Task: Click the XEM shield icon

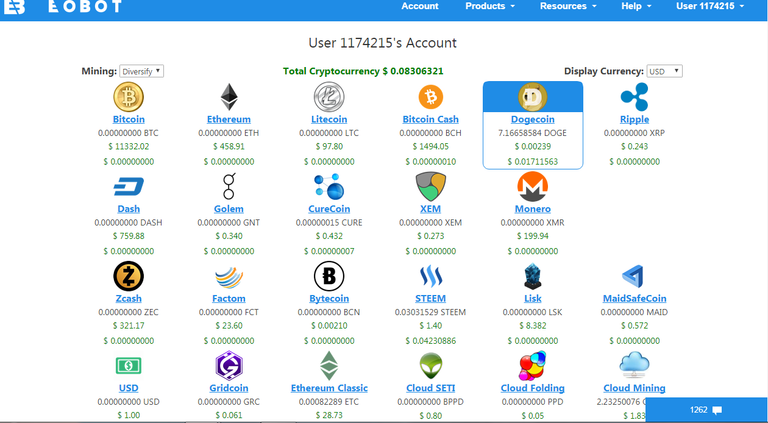Action: click(x=431, y=187)
